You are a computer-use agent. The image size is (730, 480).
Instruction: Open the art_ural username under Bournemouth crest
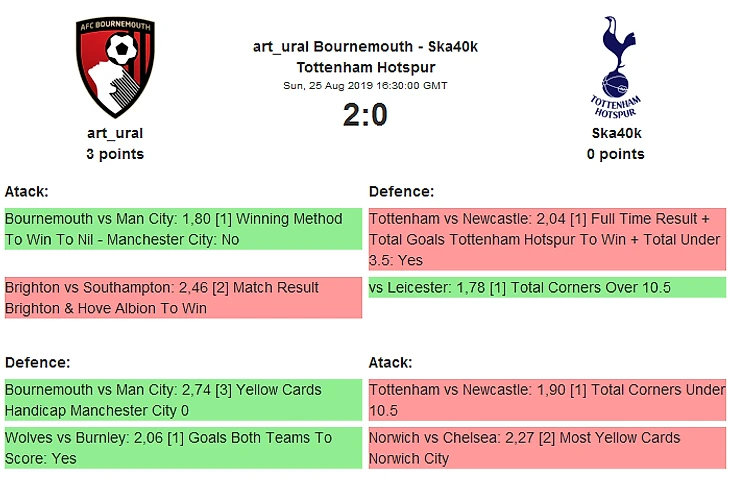pos(115,133)
